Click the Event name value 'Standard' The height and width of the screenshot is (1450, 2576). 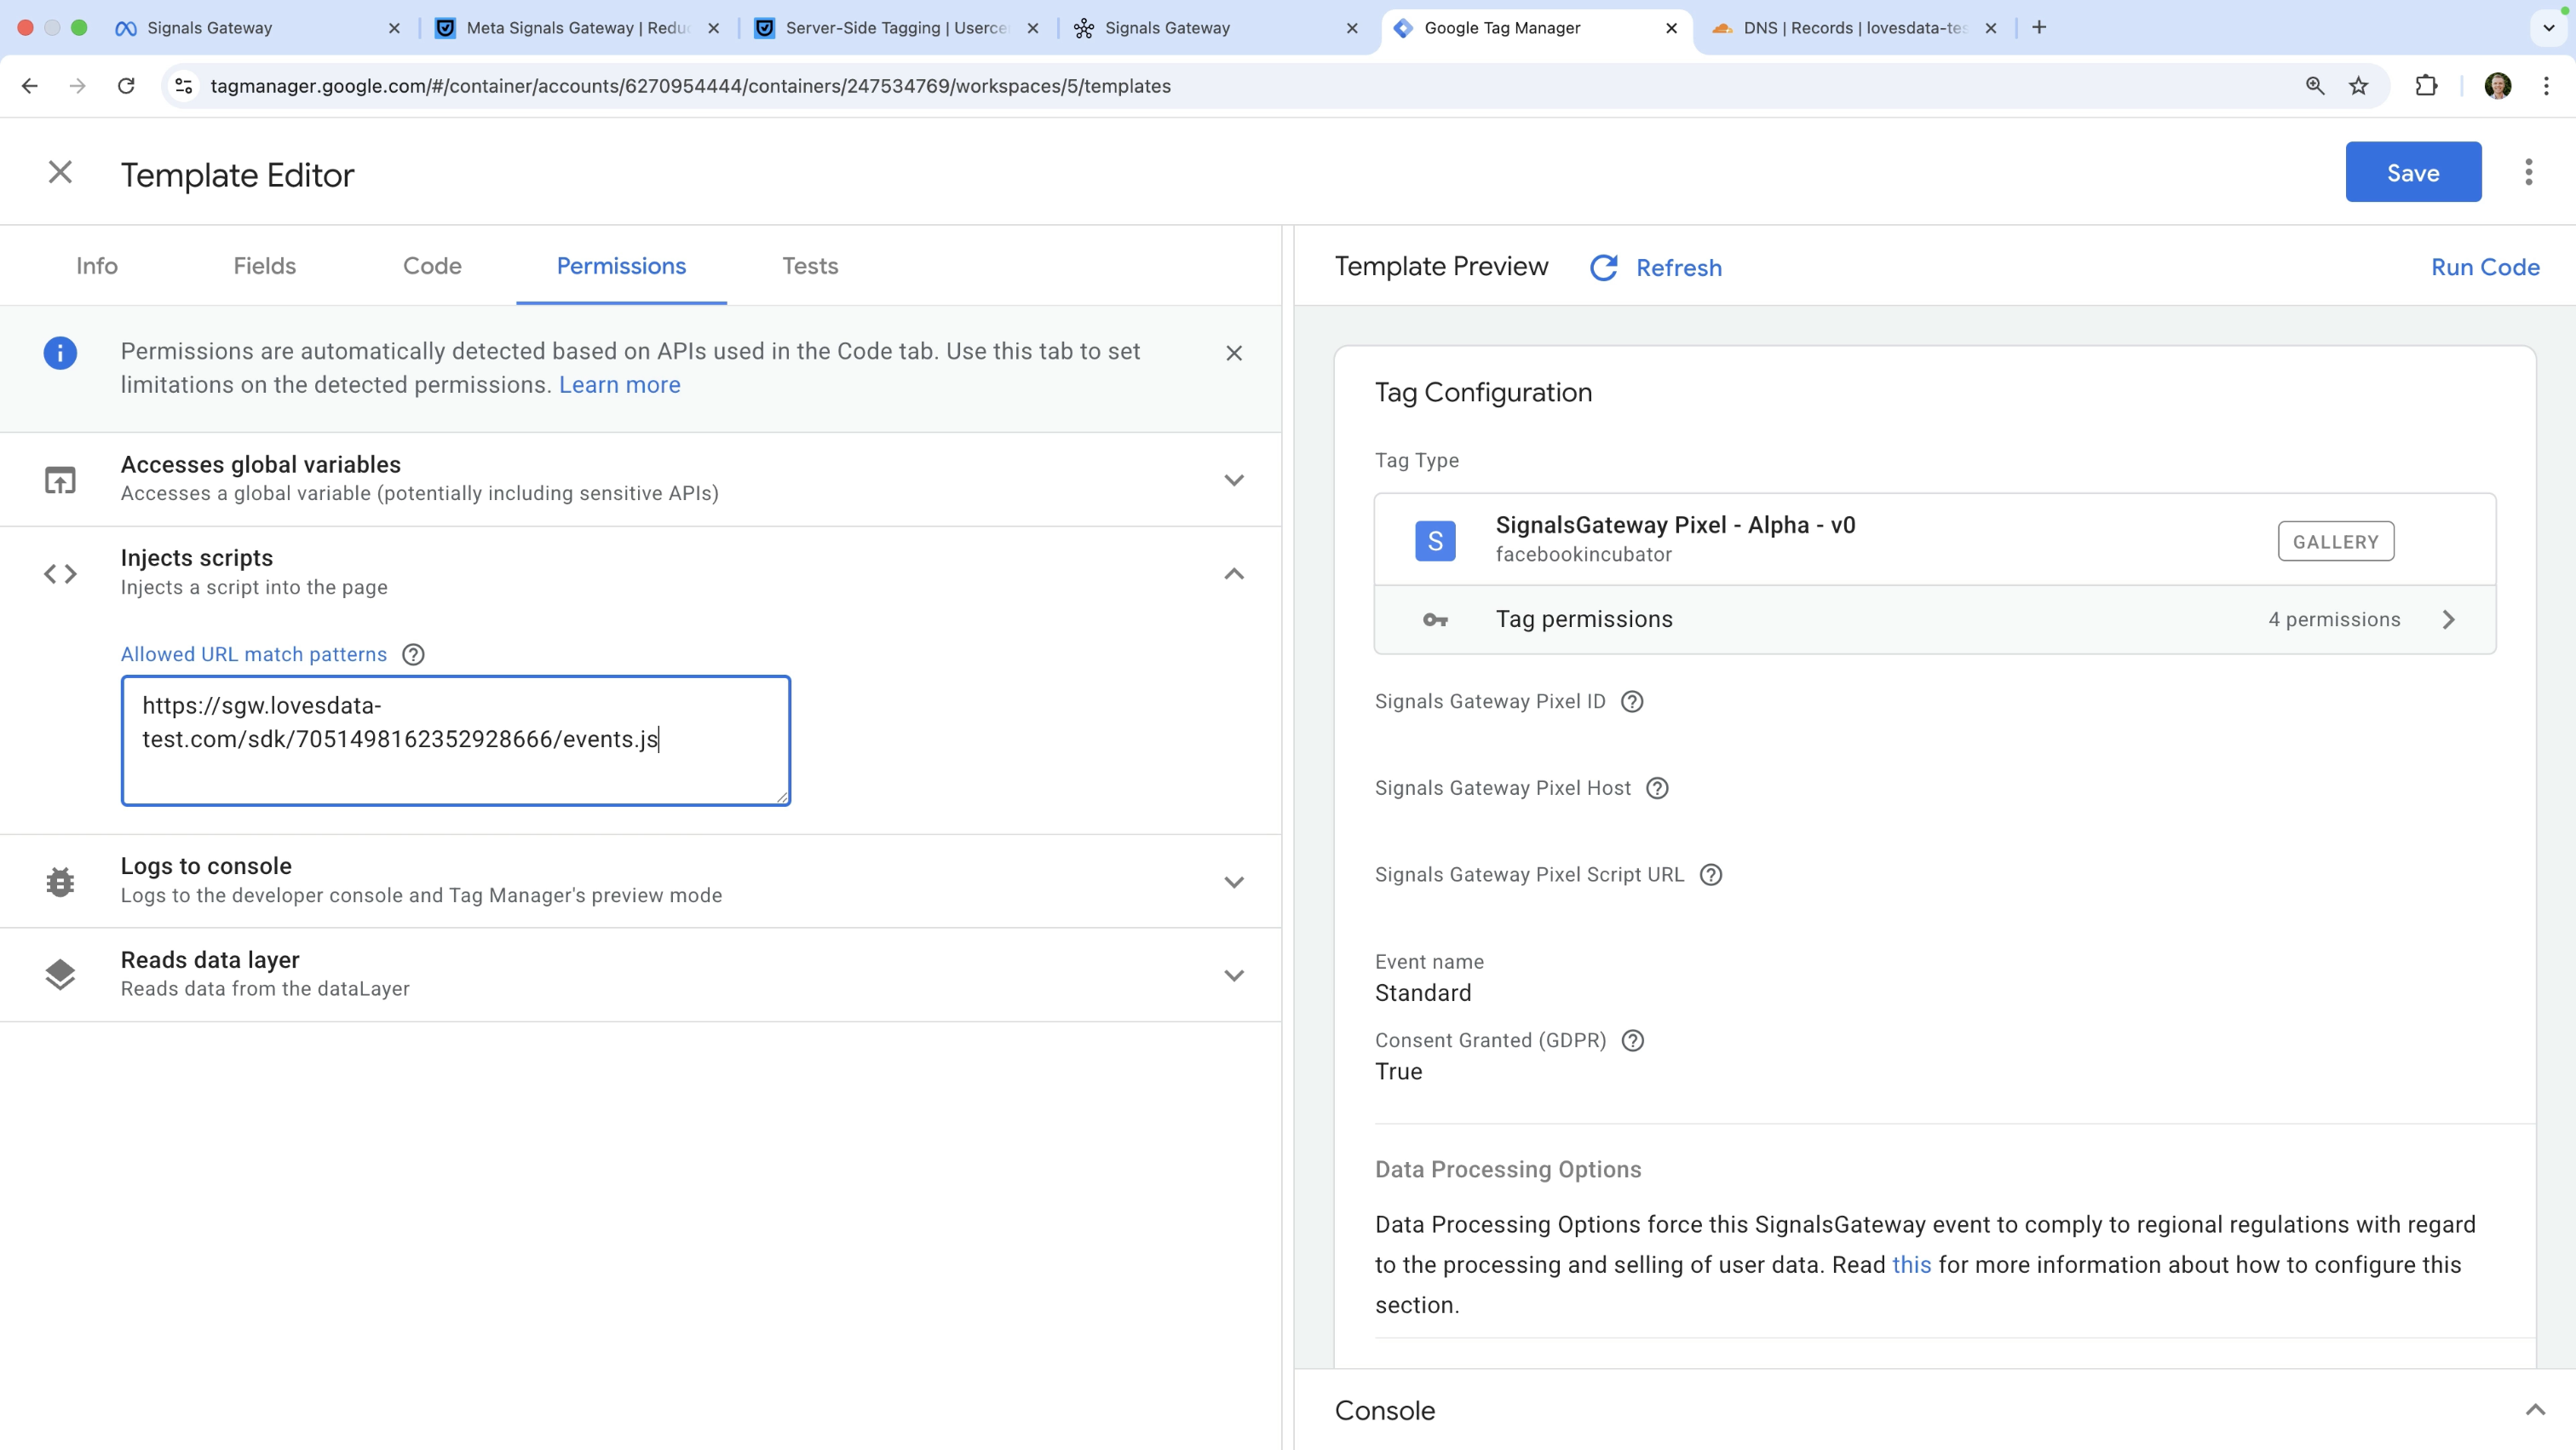coord(1423,993)
